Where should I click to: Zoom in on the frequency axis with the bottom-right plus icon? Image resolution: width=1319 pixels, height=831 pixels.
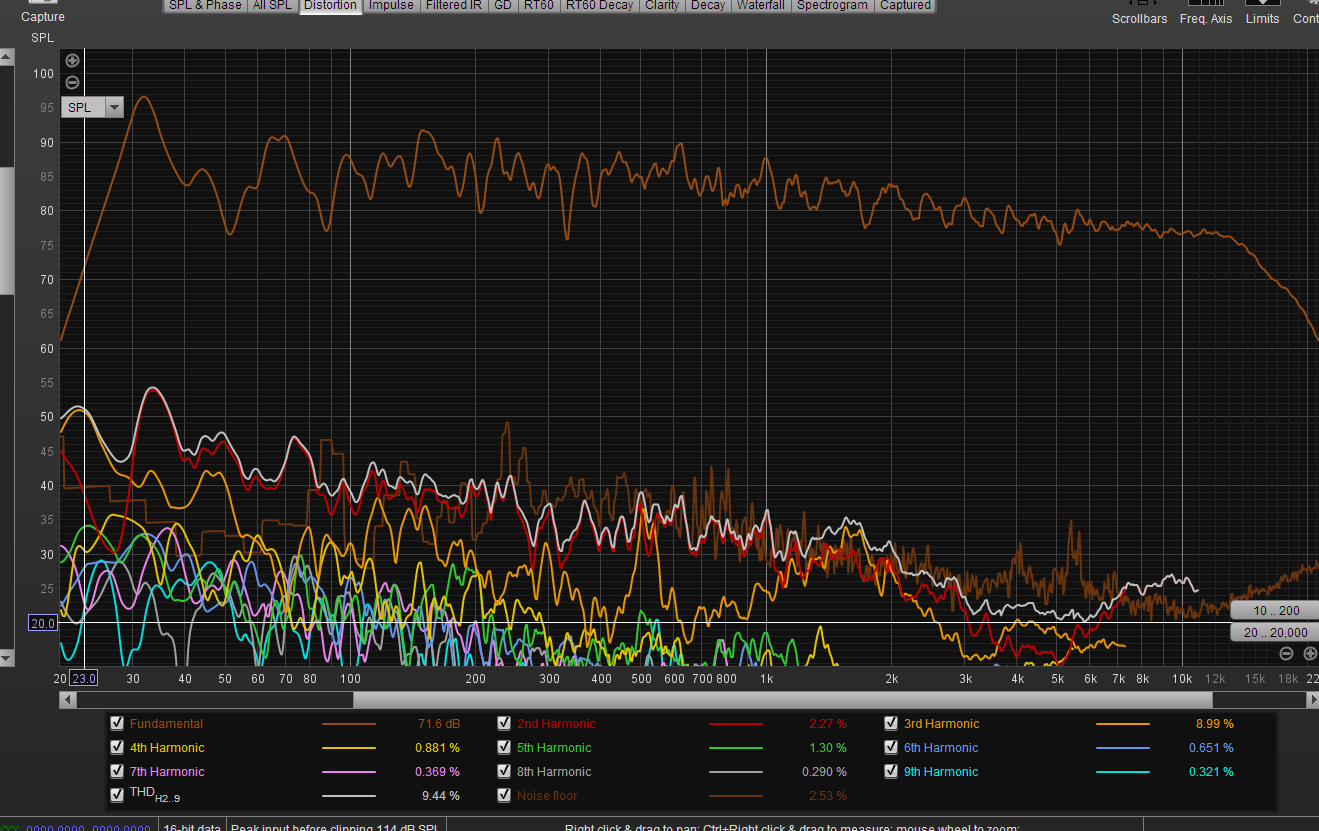tap(1310, 654)
